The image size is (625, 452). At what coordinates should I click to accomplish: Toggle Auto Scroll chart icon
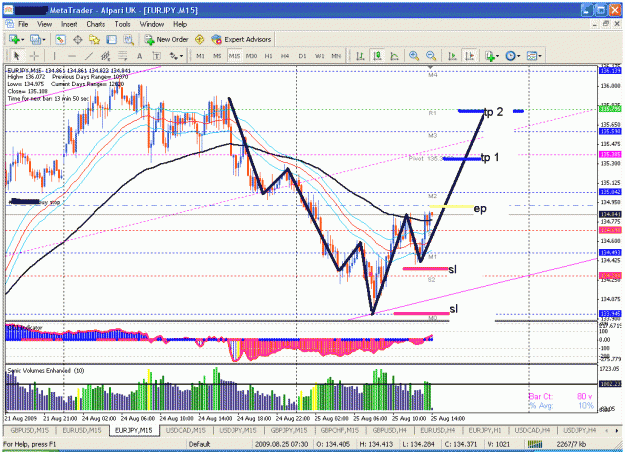pyautogui.click(x=452, y=56)
